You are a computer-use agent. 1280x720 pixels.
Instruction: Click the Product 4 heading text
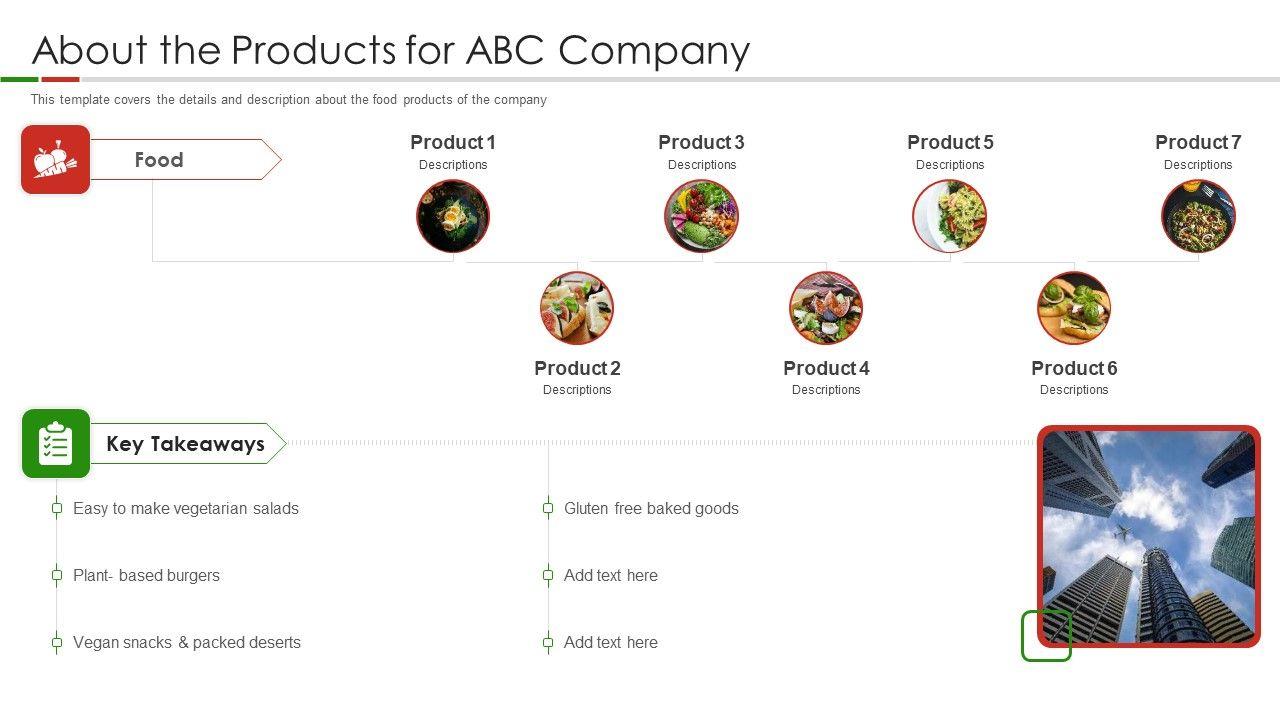point(826,368)
